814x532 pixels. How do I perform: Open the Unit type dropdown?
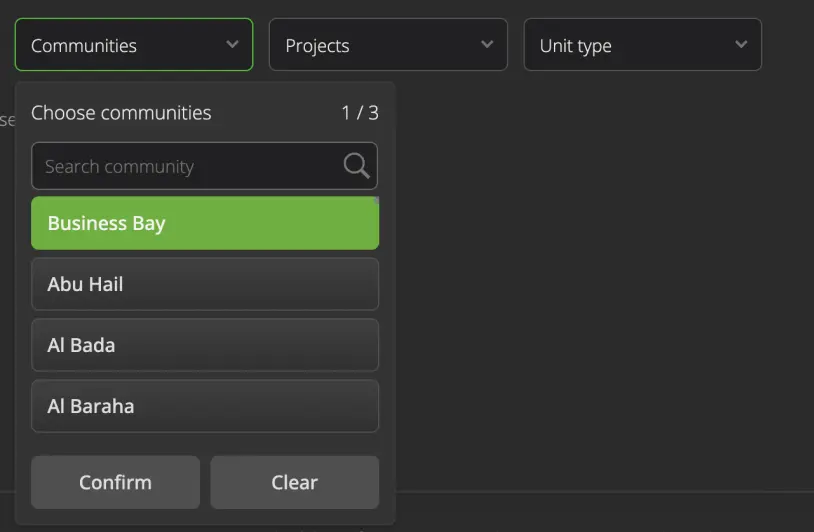[643, 45]
